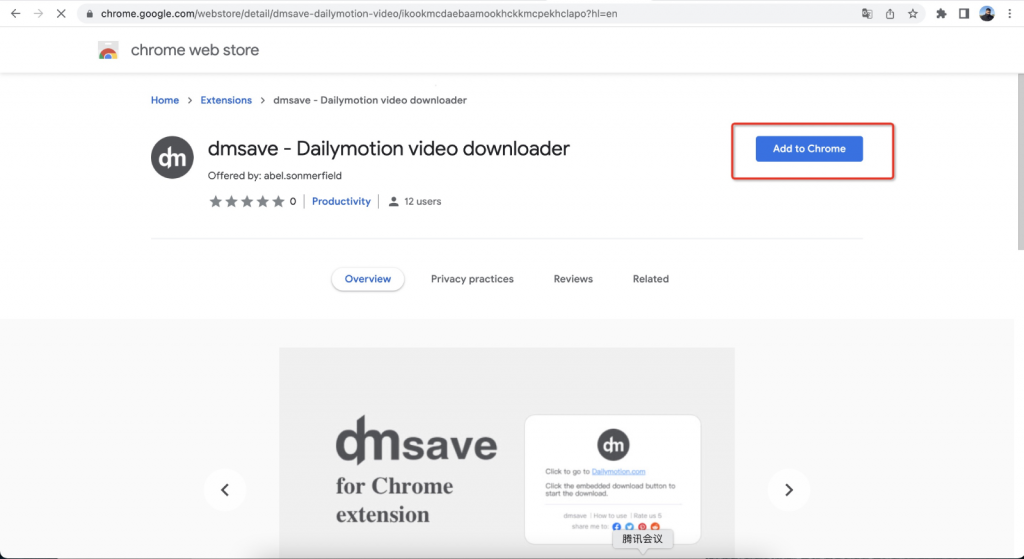Open Chrome three-dot menu
This screenshot has width=1024, height=559.
point(1010,14)
